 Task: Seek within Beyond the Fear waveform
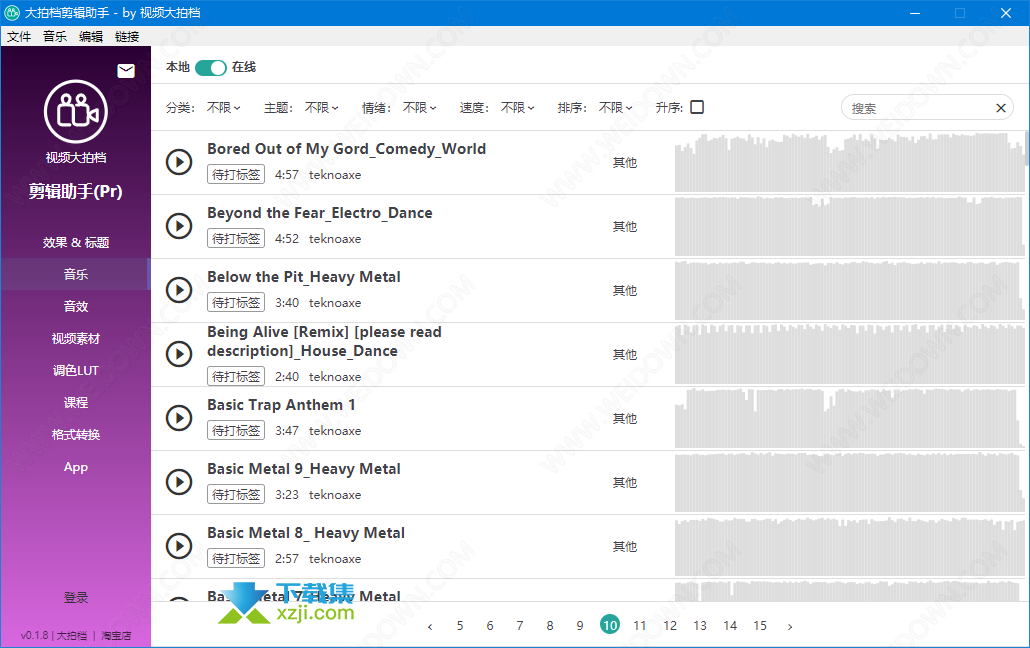849,226
